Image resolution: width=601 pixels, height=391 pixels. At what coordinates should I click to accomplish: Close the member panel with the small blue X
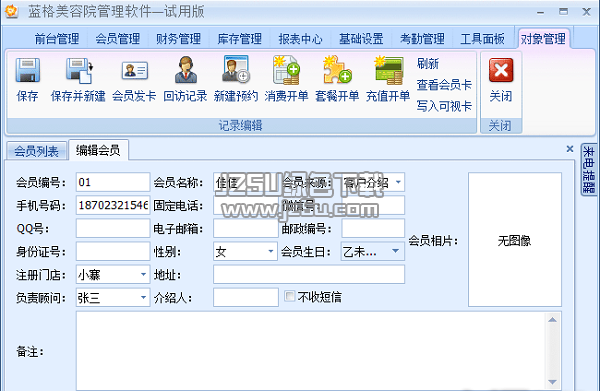(570, 149)
